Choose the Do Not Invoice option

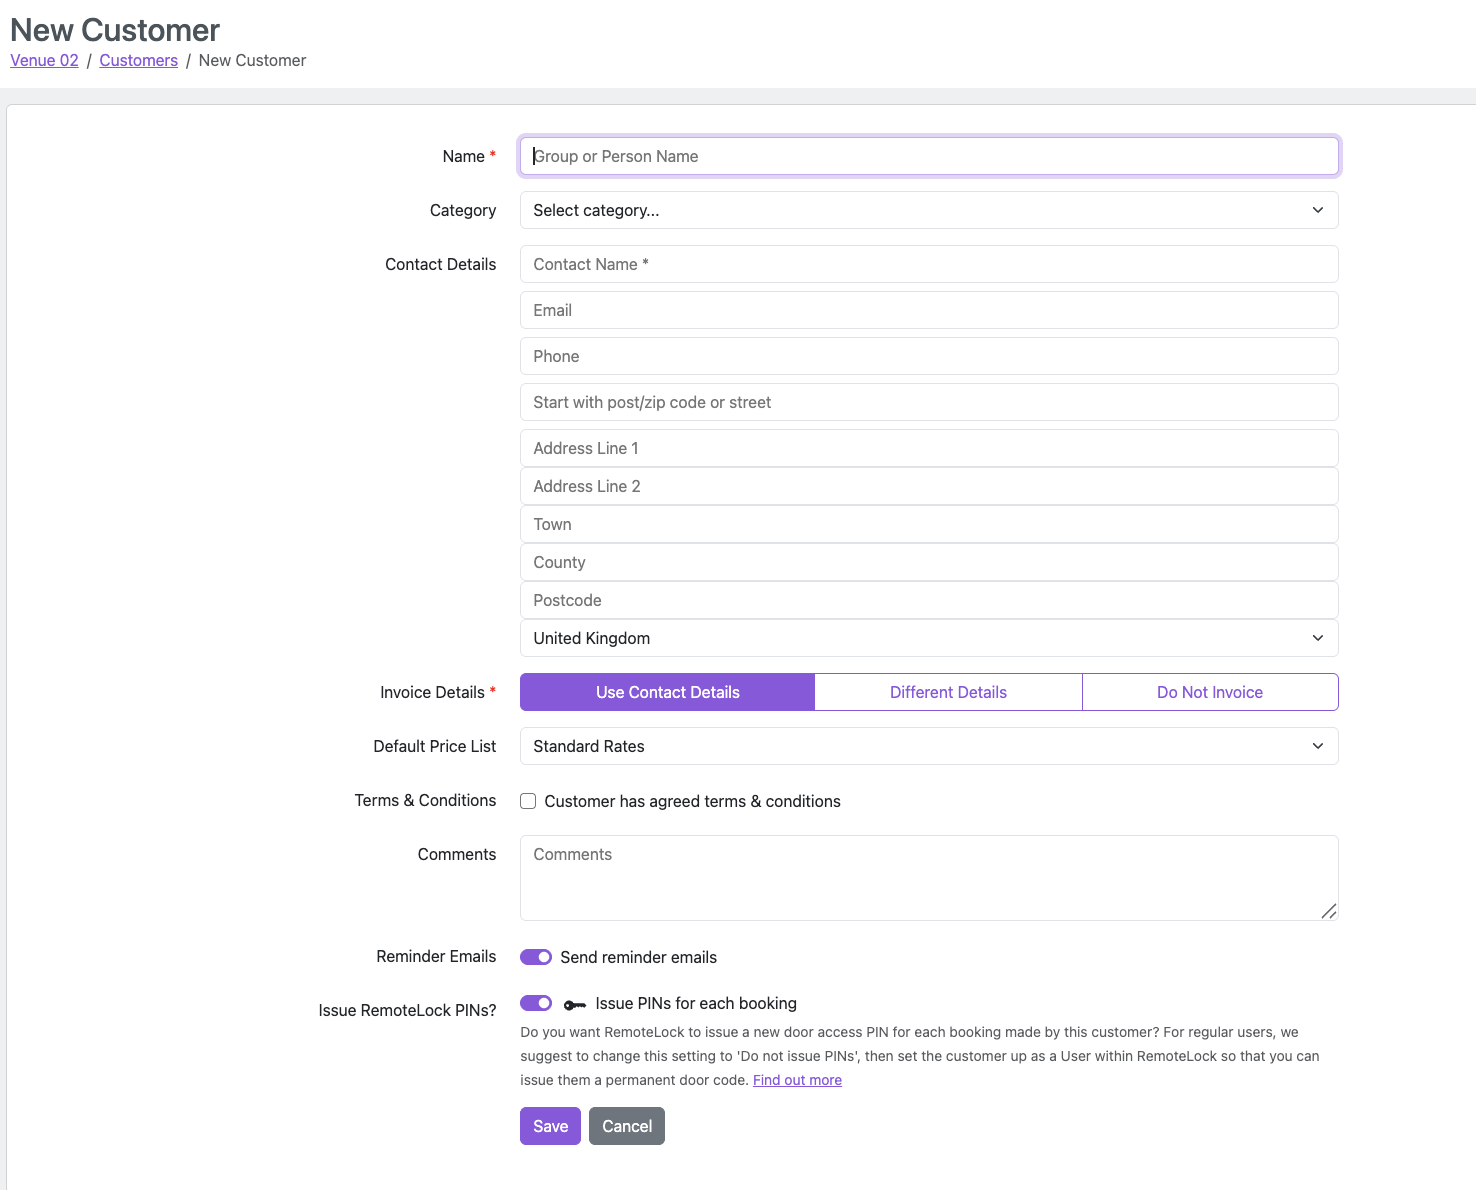(1209, 692)
